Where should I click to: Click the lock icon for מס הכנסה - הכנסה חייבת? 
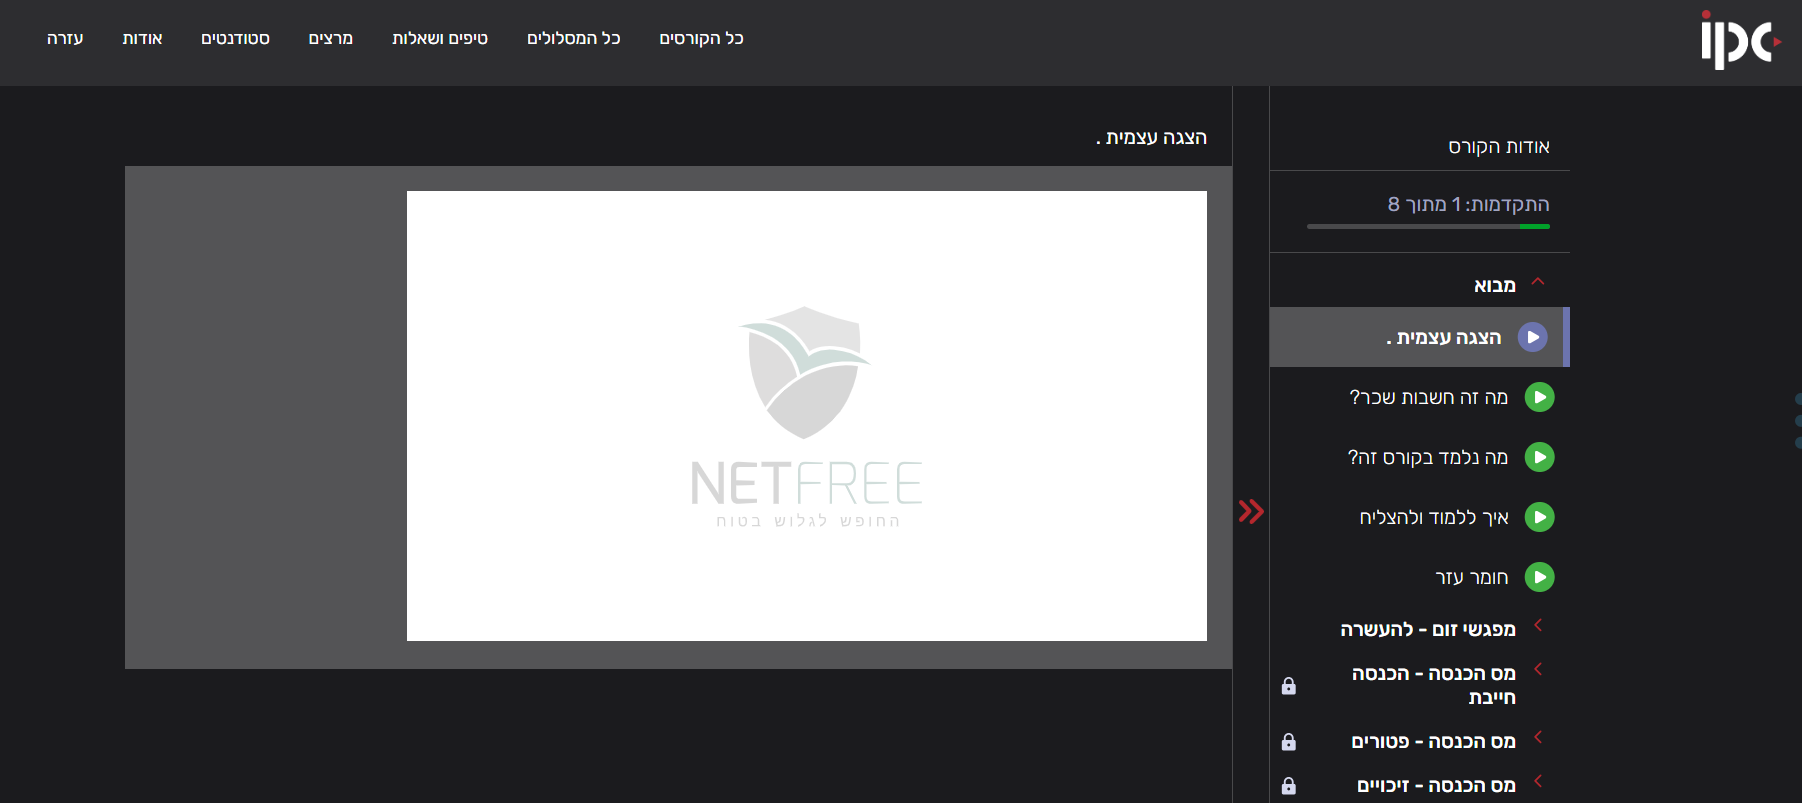pyautogui.click(x=1289, y=686)
